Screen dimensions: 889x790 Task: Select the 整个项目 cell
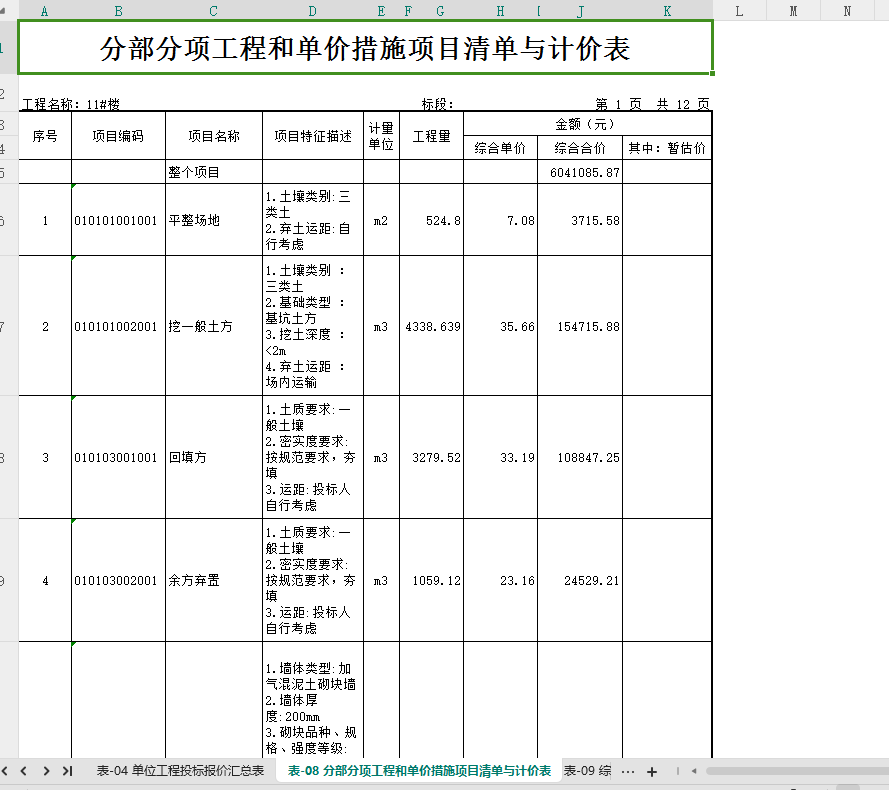tap(214, 172)
